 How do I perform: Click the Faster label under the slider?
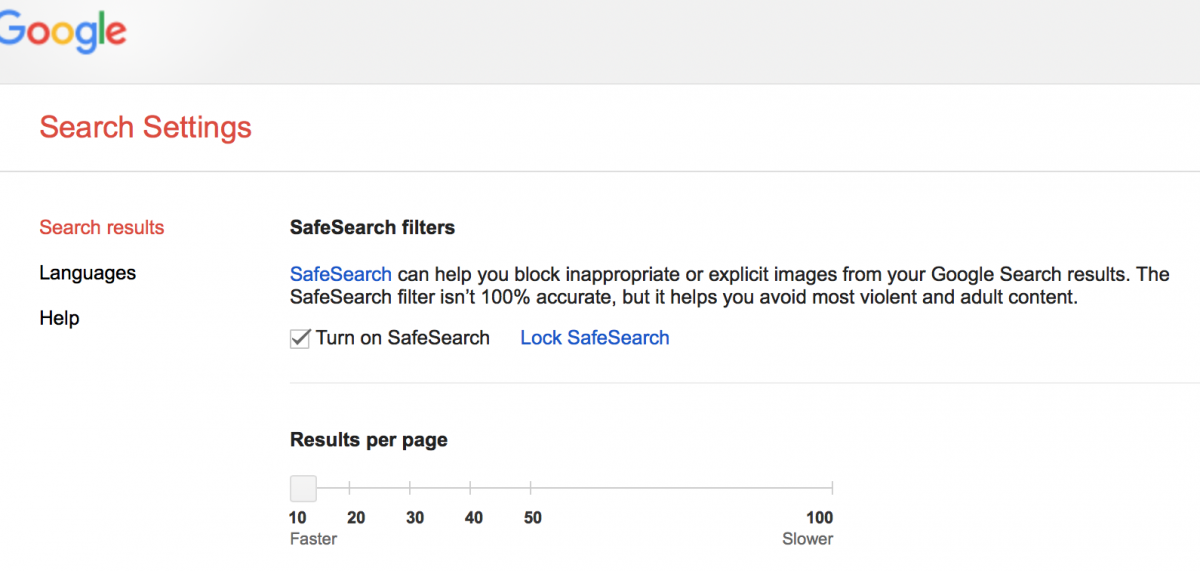[313, 539]
